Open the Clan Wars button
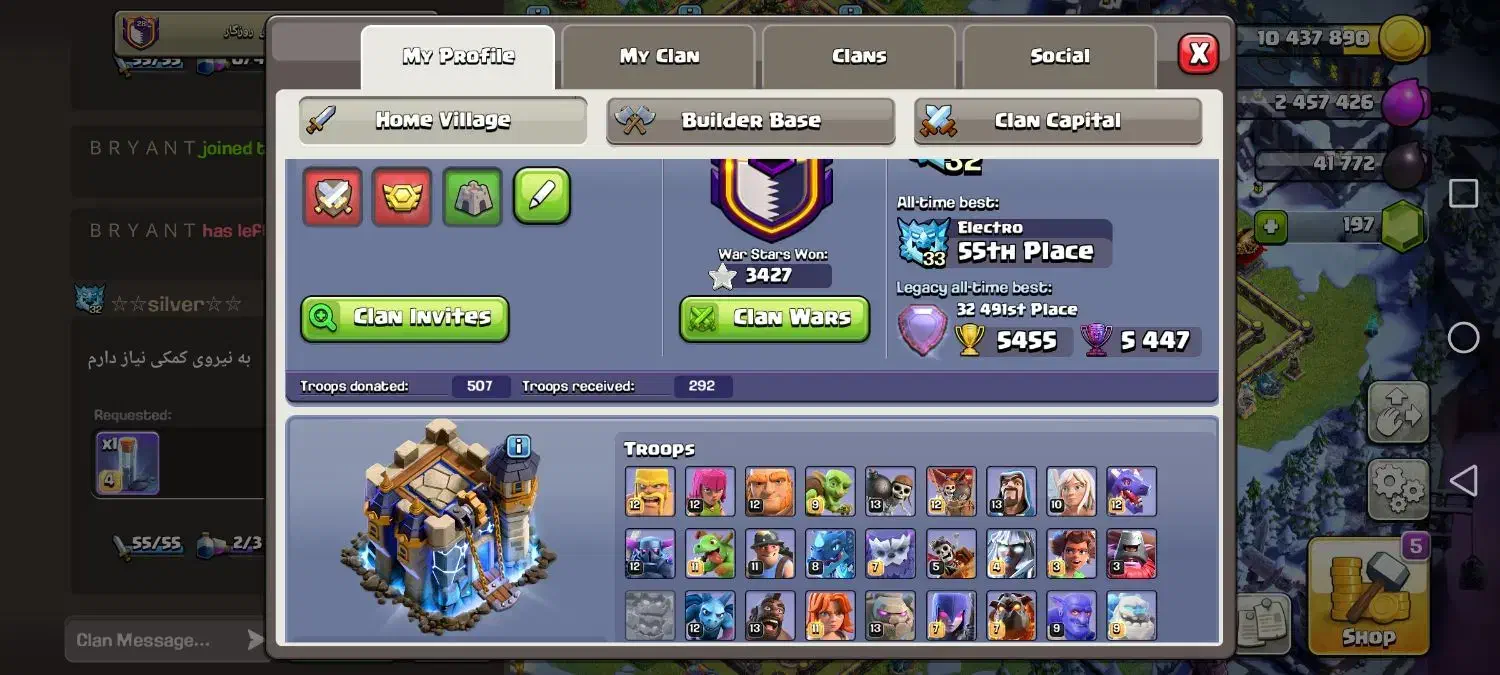This screenshot has height=675, width=1500. point(775,318)
